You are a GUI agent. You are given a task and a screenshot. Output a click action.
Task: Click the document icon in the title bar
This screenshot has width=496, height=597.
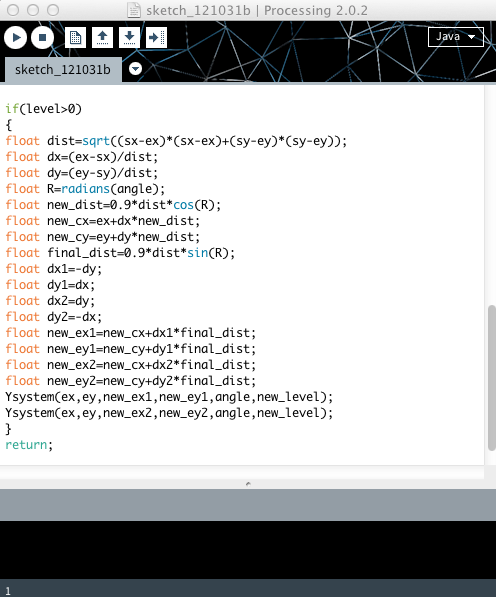pos(134,10)
